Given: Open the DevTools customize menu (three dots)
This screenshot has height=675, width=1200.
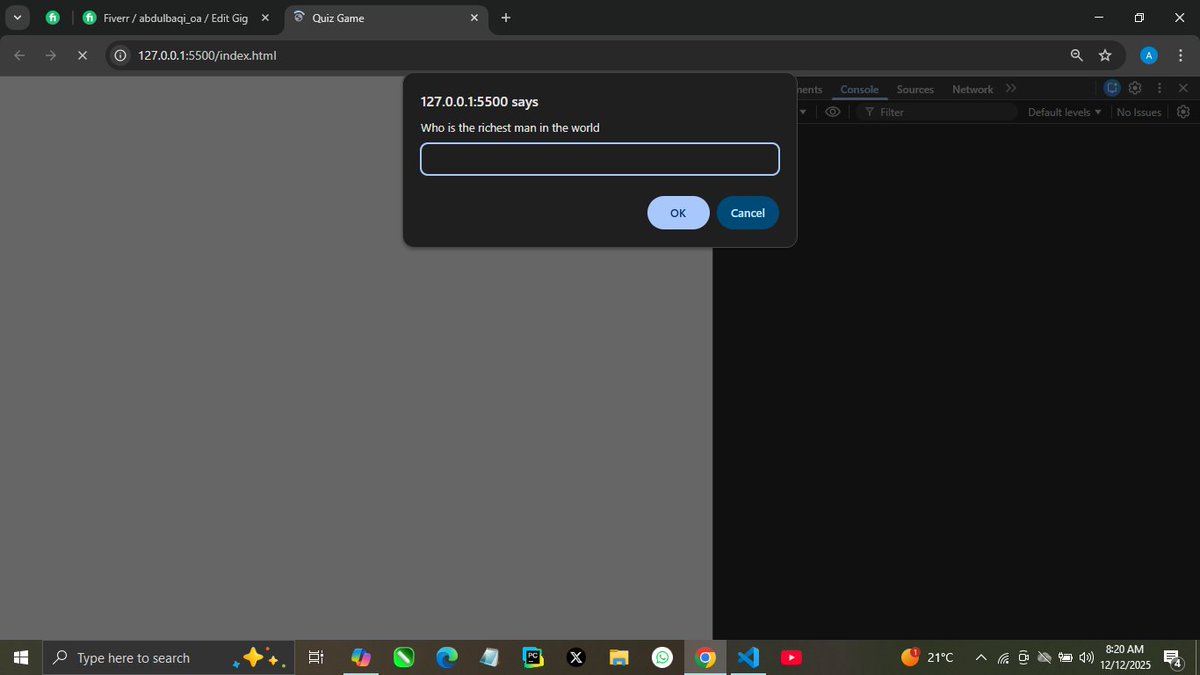Looking at the screenshot, I should [1159, 88].
